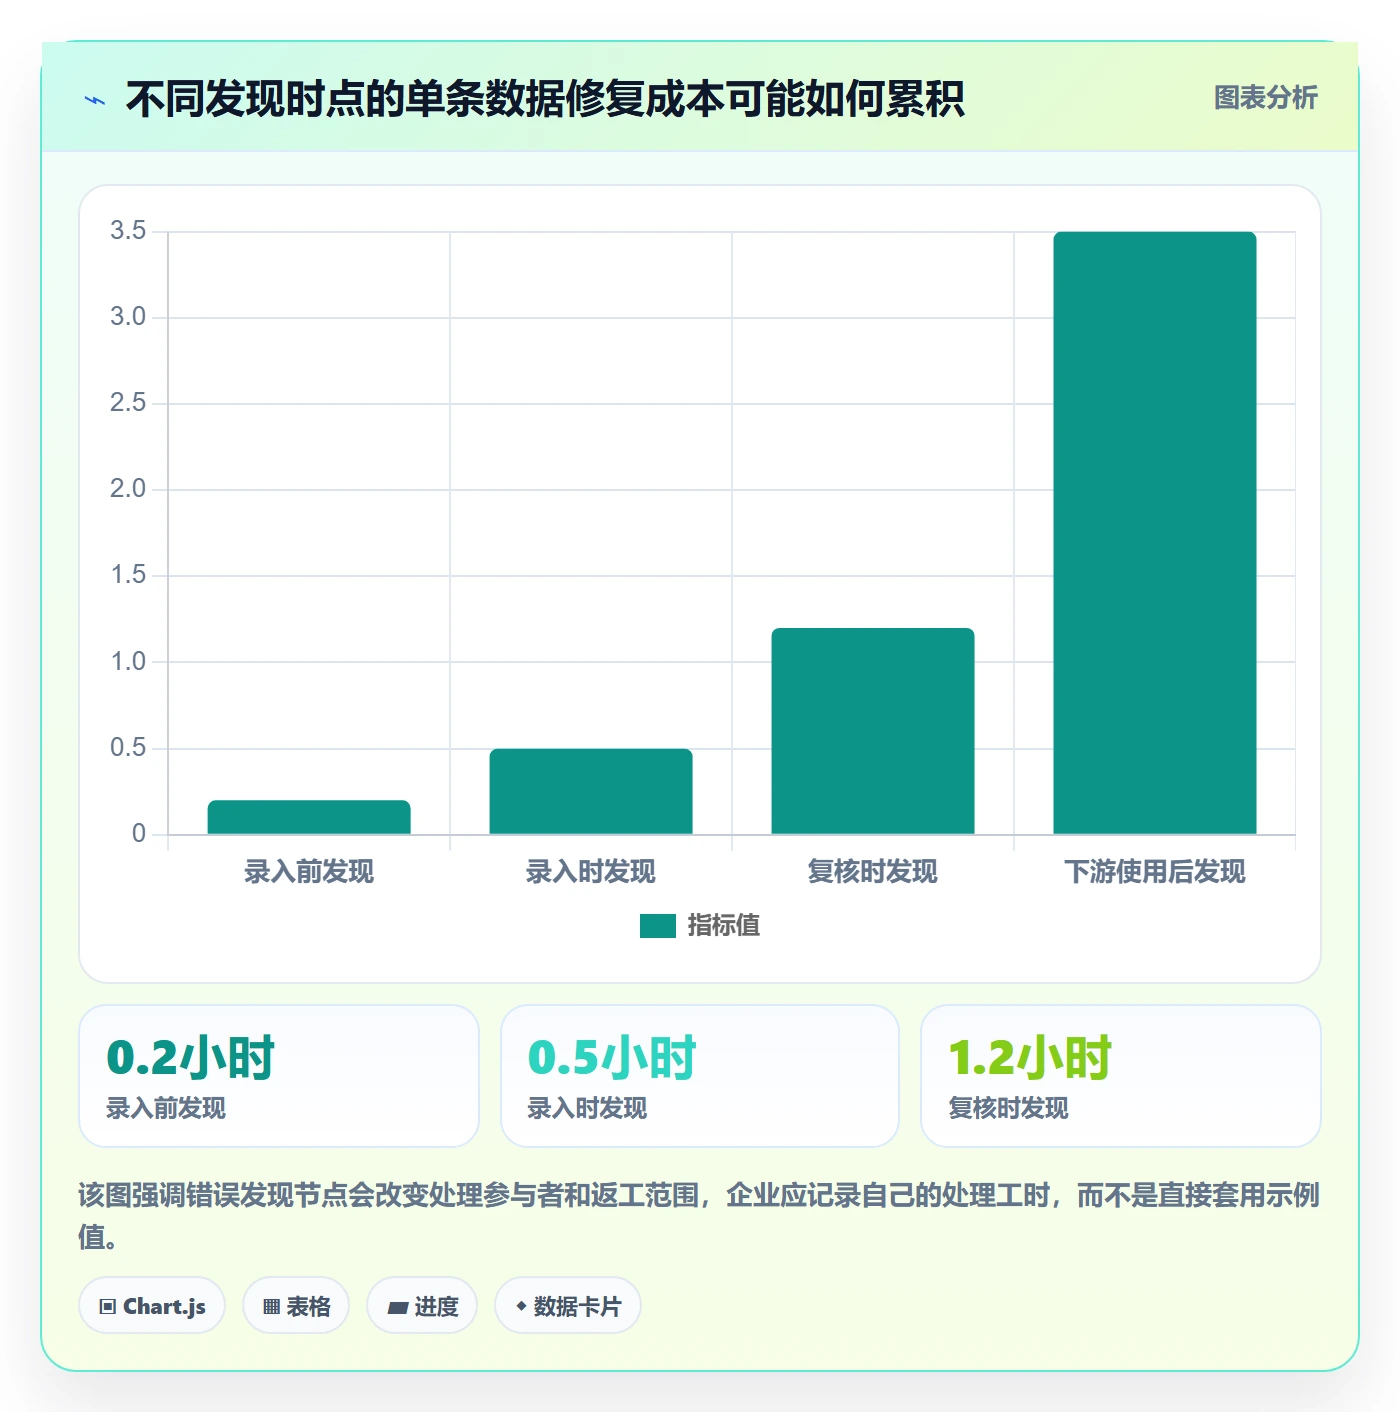The width and height of the screenshot is (1400, 1412).
Task: Click the 录入时发现 x-axis label
Action: 591,872
